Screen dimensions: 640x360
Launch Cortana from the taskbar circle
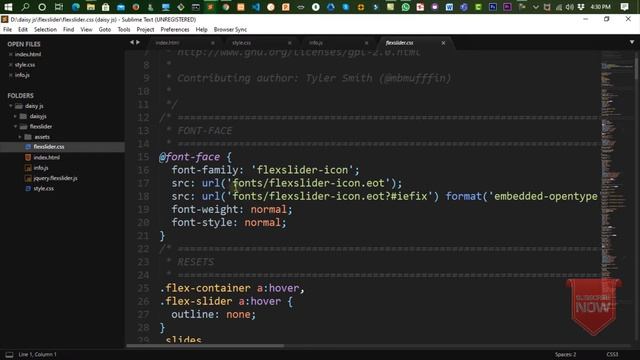(42, 7)
